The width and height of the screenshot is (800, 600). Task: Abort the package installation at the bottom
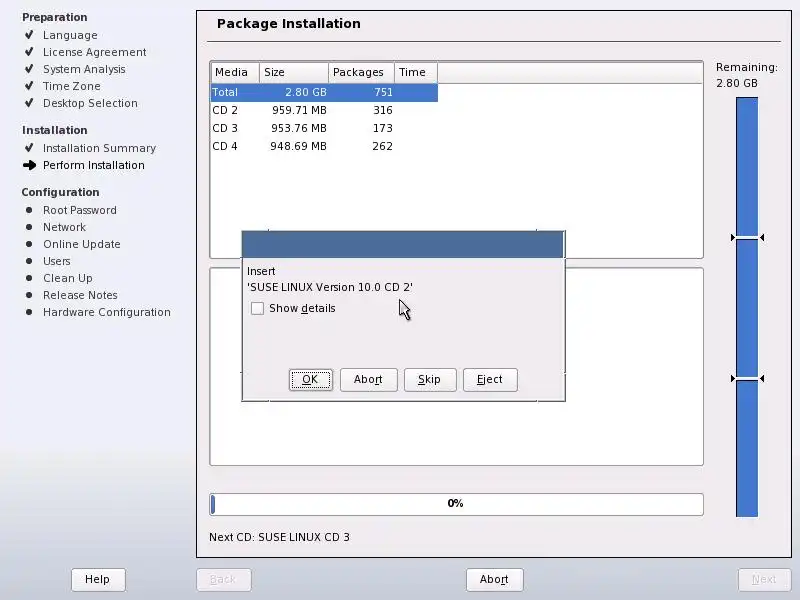click(x=494, y=580)
